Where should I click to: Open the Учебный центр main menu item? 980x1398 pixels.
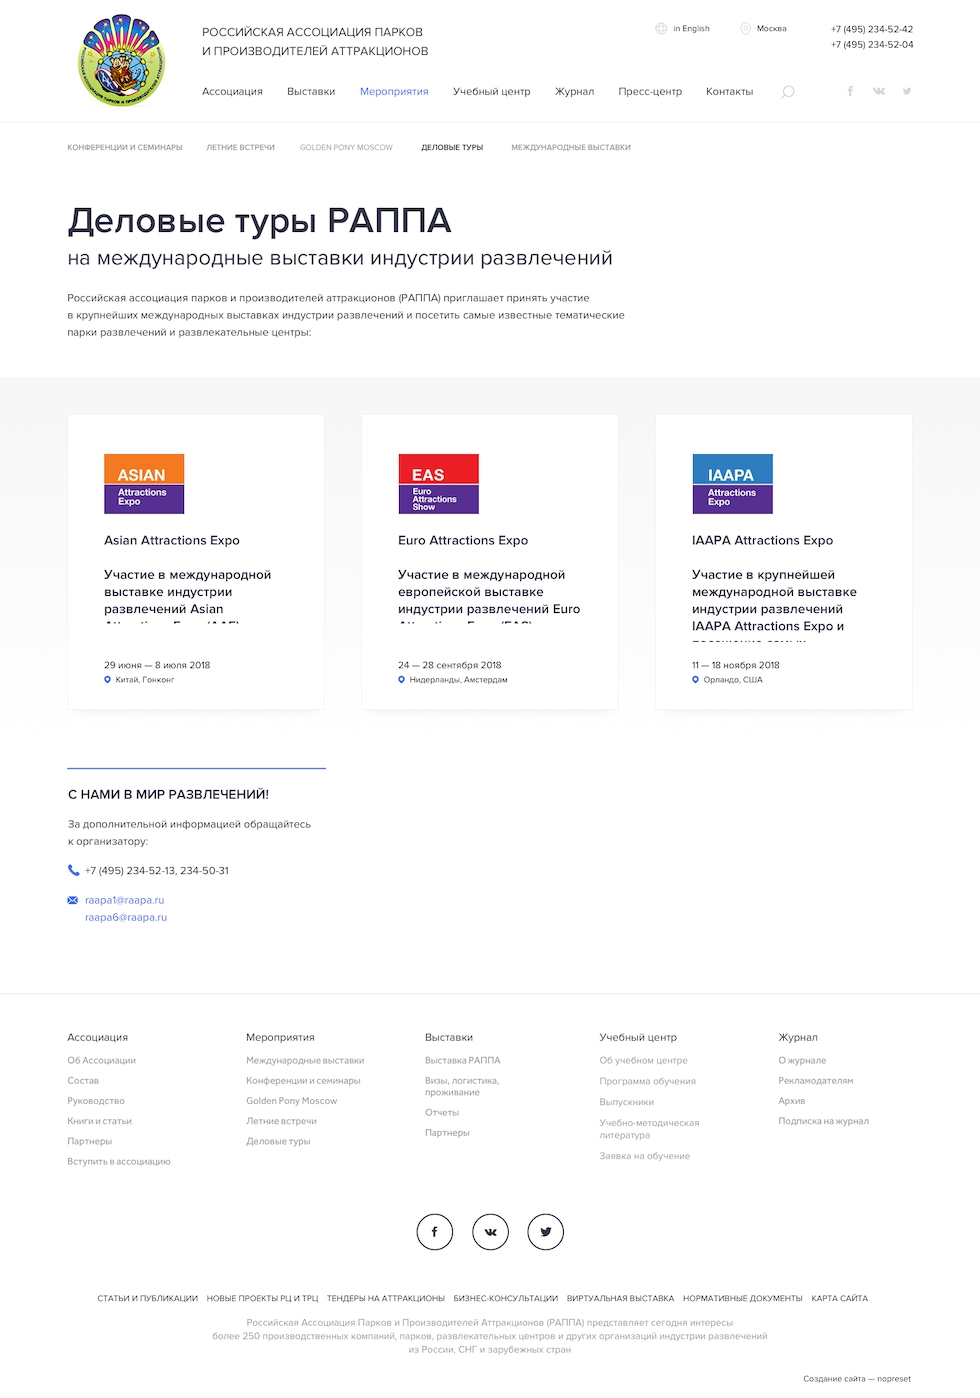pos(491,92)
